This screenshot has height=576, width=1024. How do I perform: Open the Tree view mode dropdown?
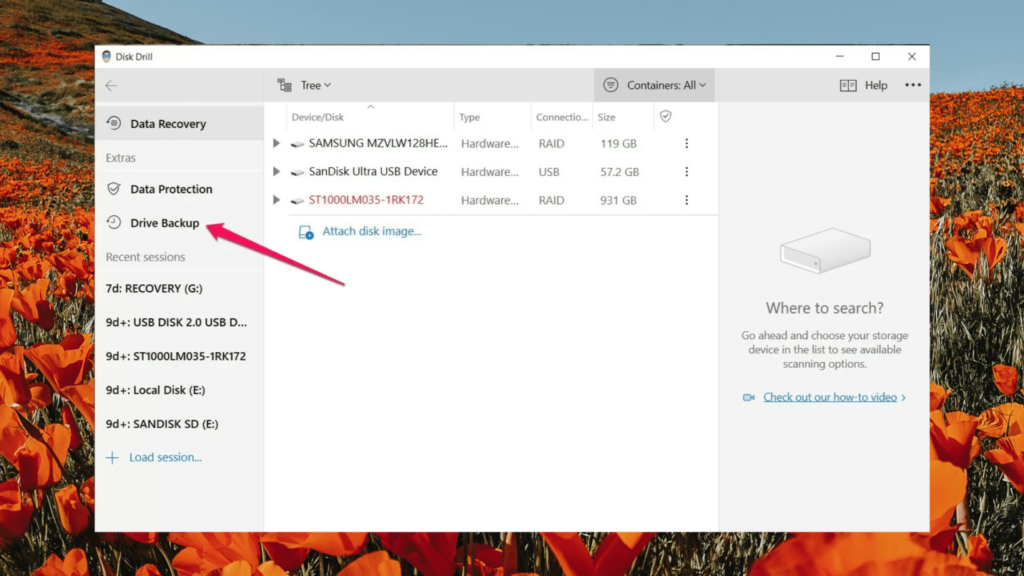click(x=311, y=85)
